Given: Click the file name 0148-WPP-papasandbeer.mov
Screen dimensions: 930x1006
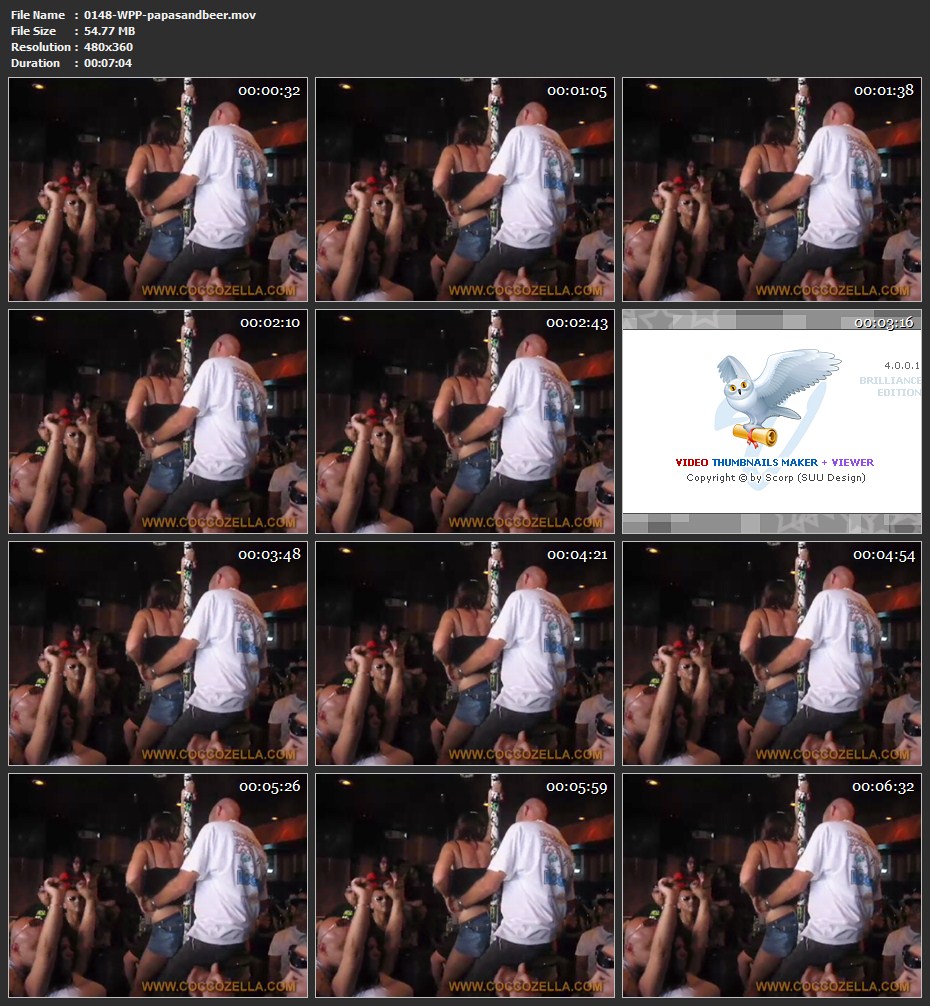Looking at the screenshot, I should click(x=169, y=15).
